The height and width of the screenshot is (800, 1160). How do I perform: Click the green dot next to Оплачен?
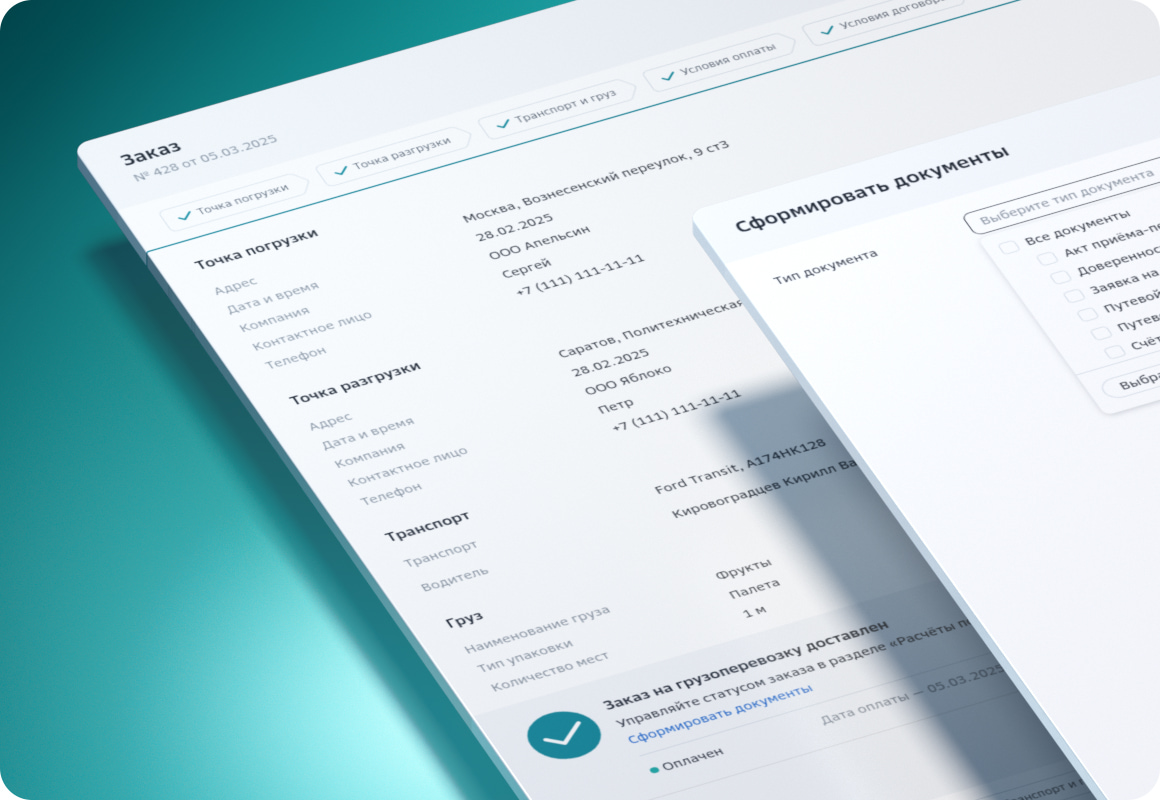[x=654, y=770]
